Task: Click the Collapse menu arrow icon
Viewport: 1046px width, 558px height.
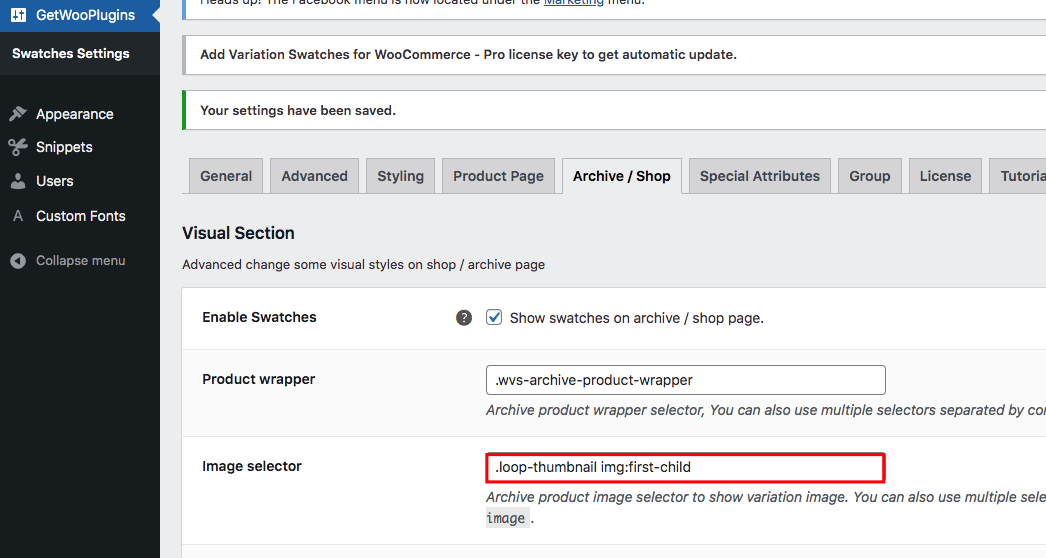Action: (18, 260)
